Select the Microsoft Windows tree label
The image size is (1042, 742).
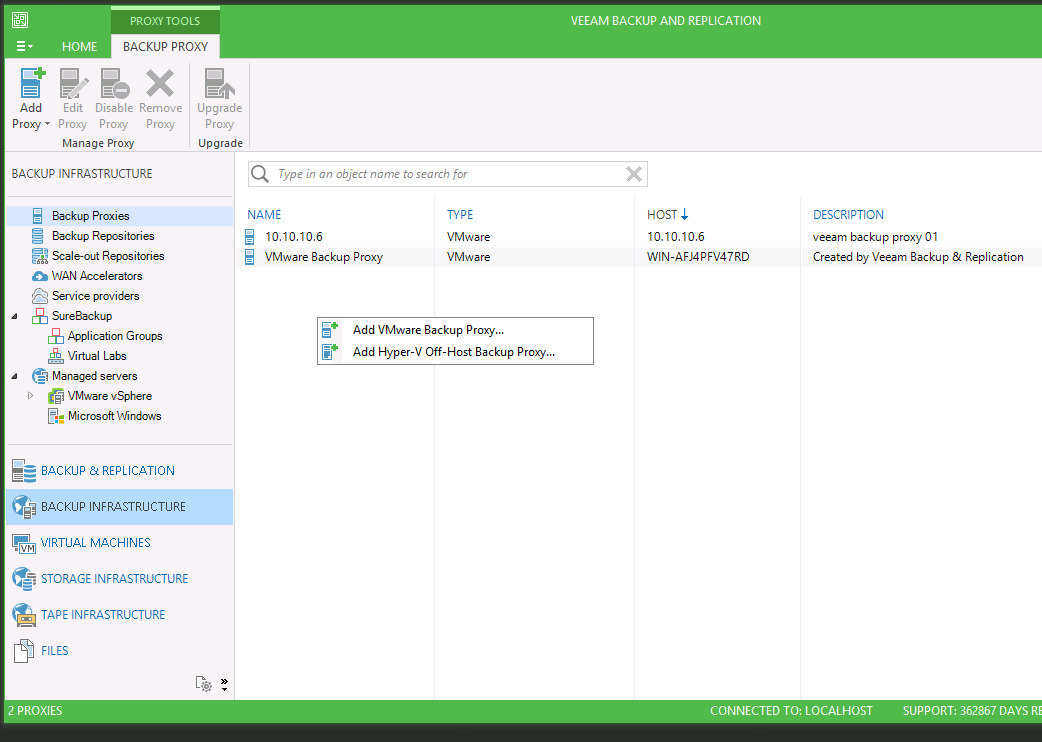[x=114, y=416]
